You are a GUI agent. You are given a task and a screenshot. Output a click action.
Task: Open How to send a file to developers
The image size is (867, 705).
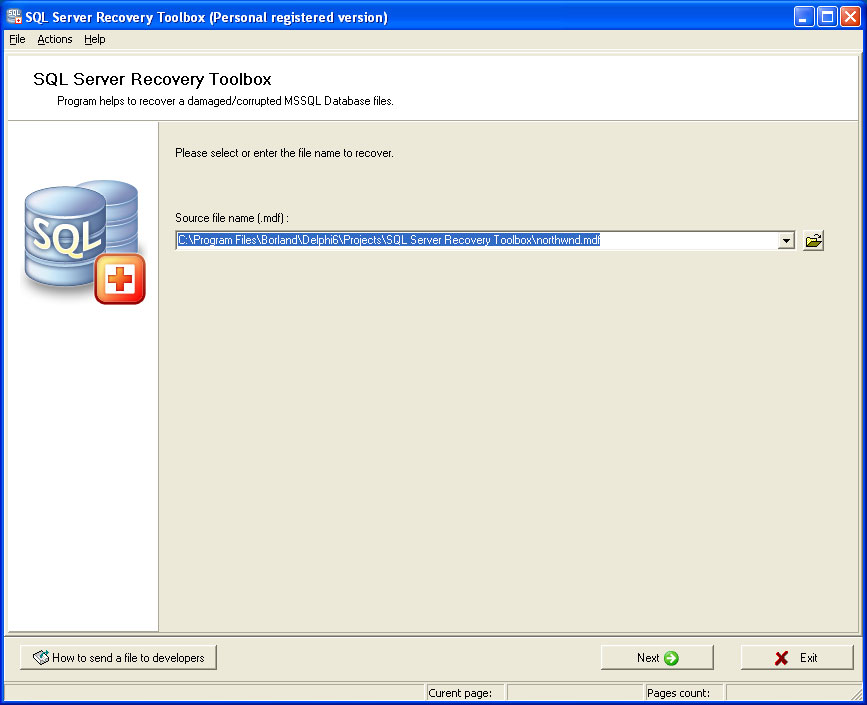tap(118, 657)
